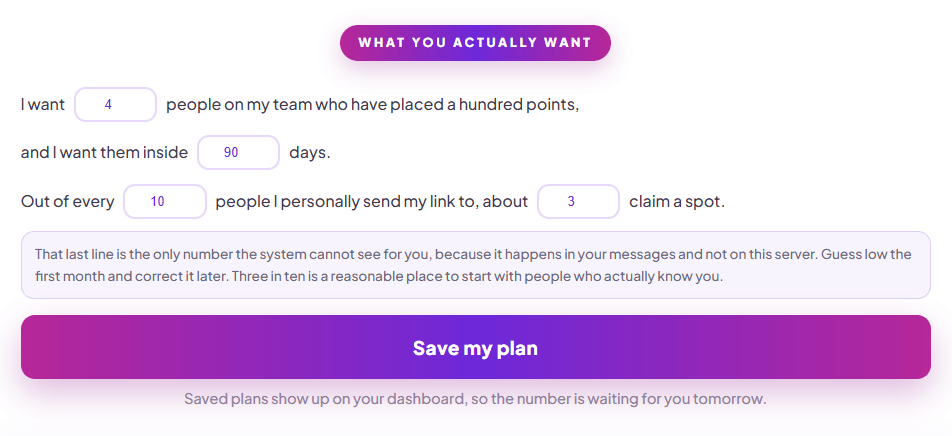952x436 pixels.
Task: Click the sentence starting 'That last line'
Action: [426, 254]
